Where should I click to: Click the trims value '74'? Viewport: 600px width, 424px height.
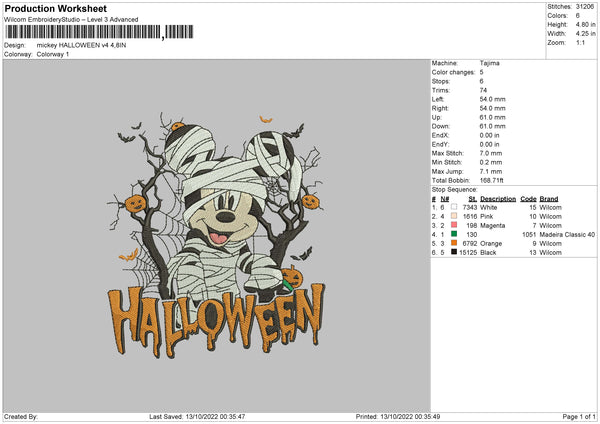point(483,90)
